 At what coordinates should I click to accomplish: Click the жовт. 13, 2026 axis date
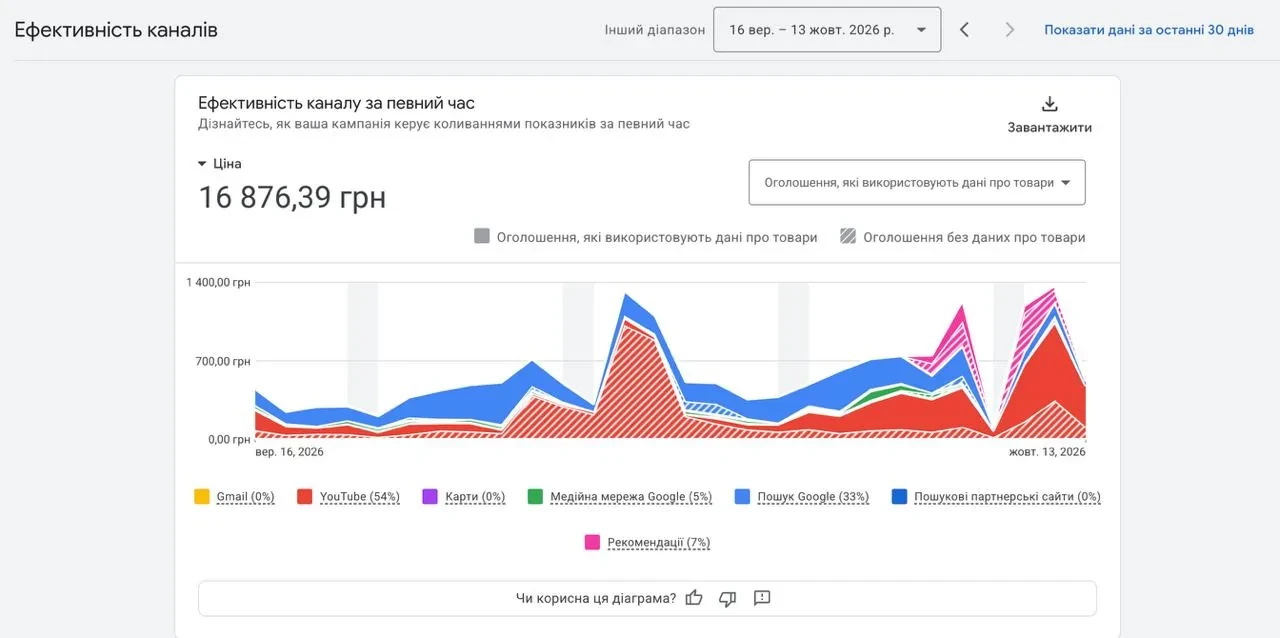pyautogui.click(x=1047, y=452)
